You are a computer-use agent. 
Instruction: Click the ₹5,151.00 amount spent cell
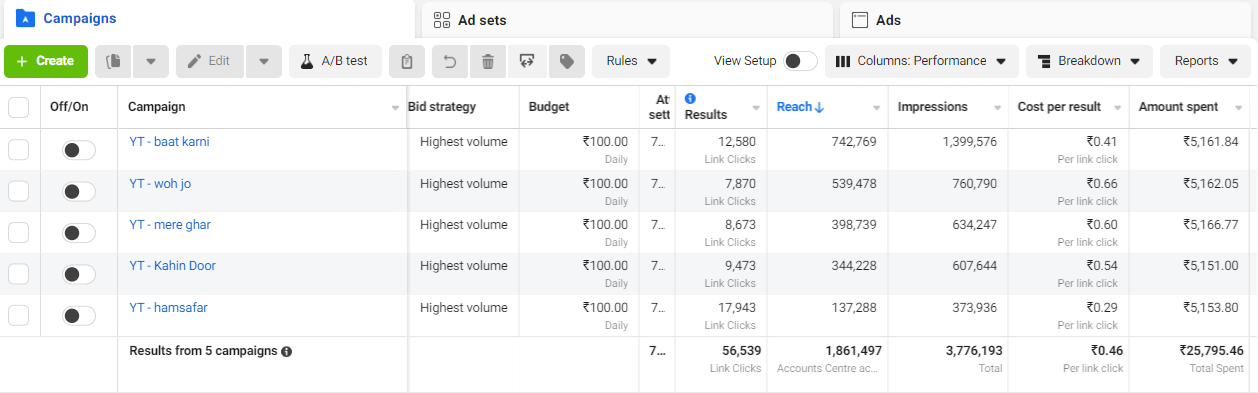click(x=1211, y=266)
